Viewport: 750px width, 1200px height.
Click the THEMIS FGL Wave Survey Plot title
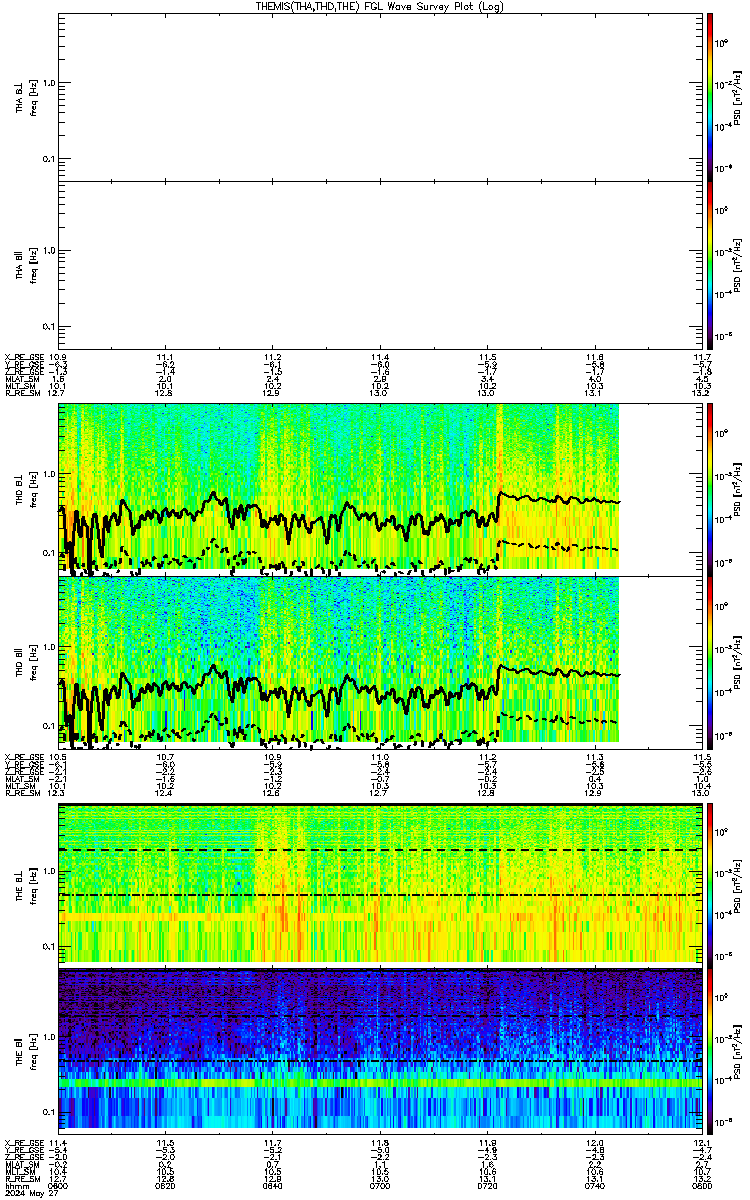(378, 6)
